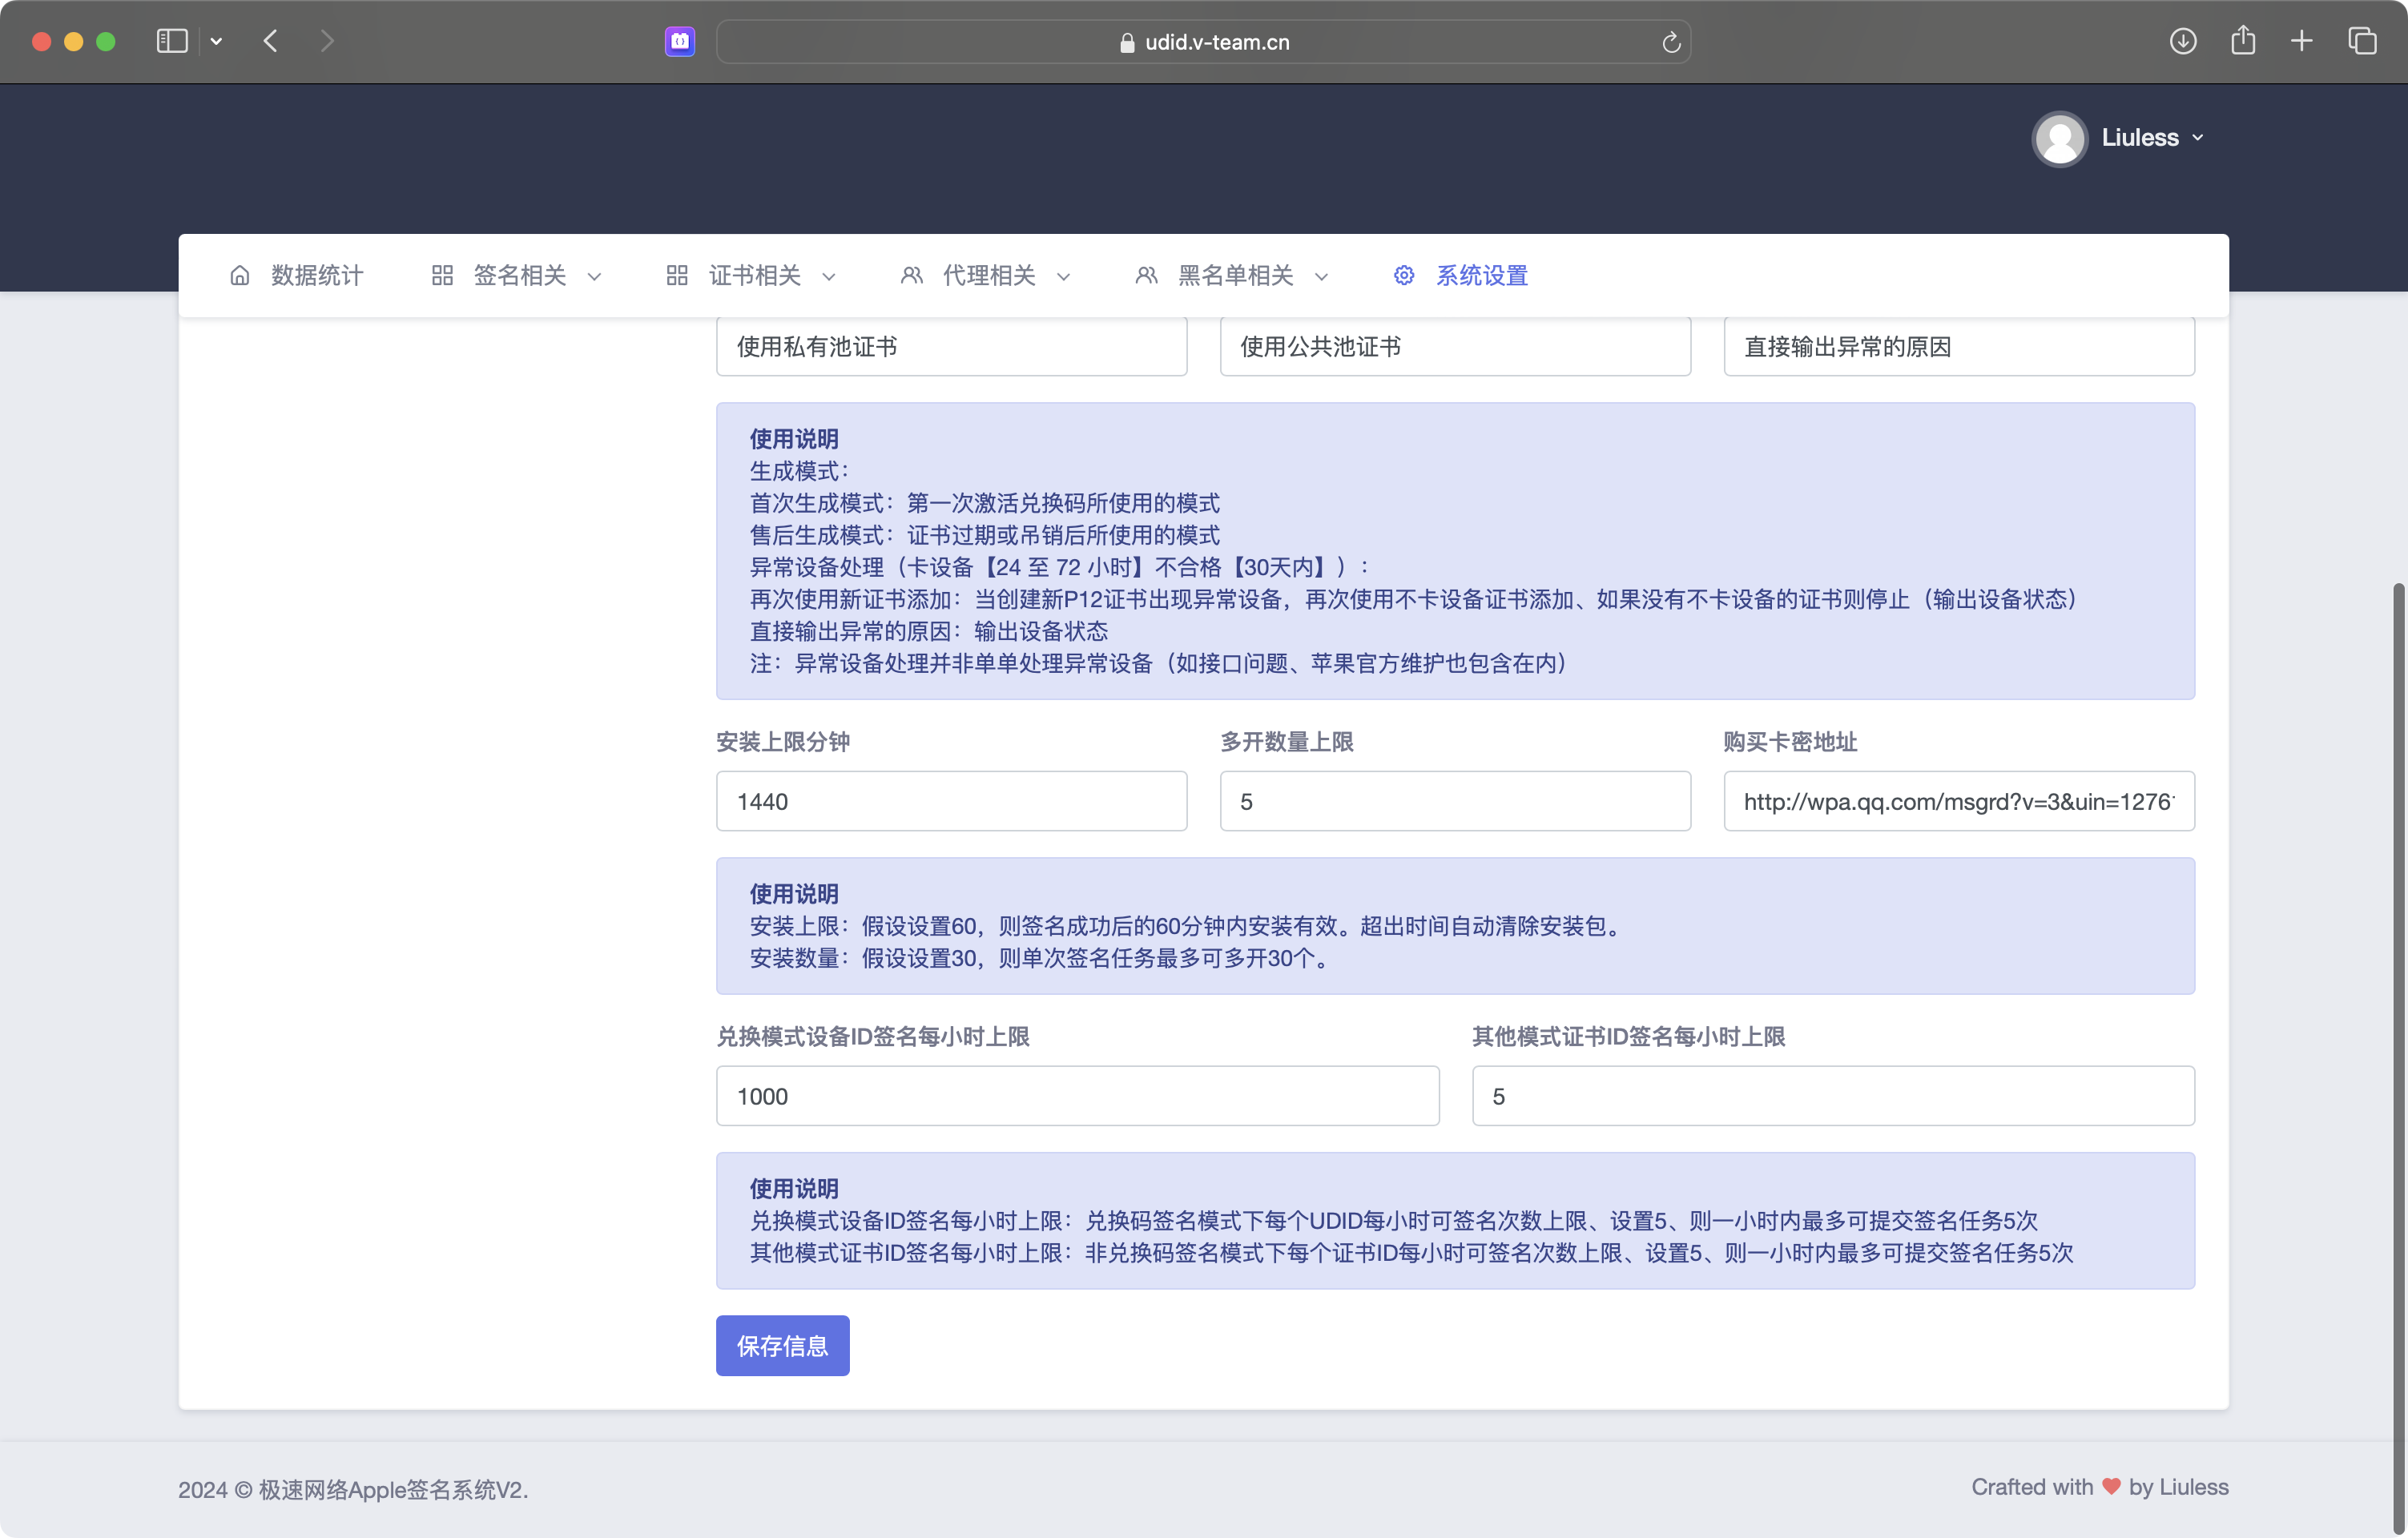Image resolution: width=2408 pixels, height=1538 pixels.
Task: Click the 兑换模式设备ID签名每小时上限 field
Action: [x=1077, y=1096]
